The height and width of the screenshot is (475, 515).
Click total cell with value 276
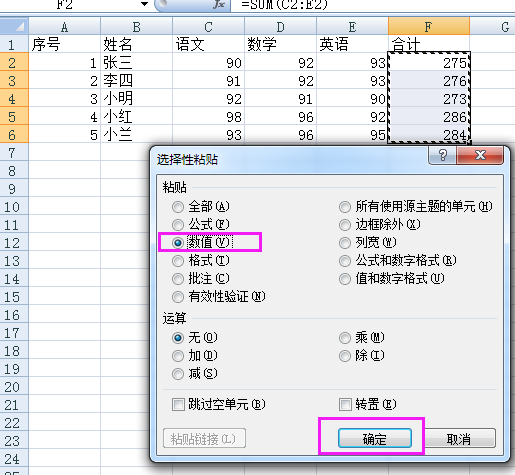(429, 80)
